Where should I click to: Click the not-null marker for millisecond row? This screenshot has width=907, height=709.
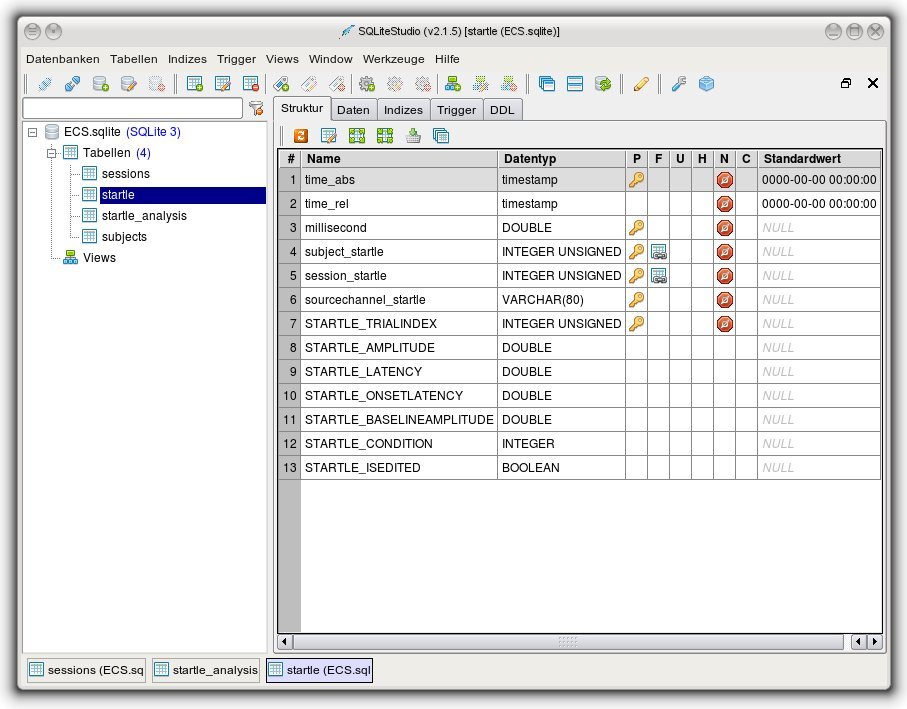tap(725, 228)
